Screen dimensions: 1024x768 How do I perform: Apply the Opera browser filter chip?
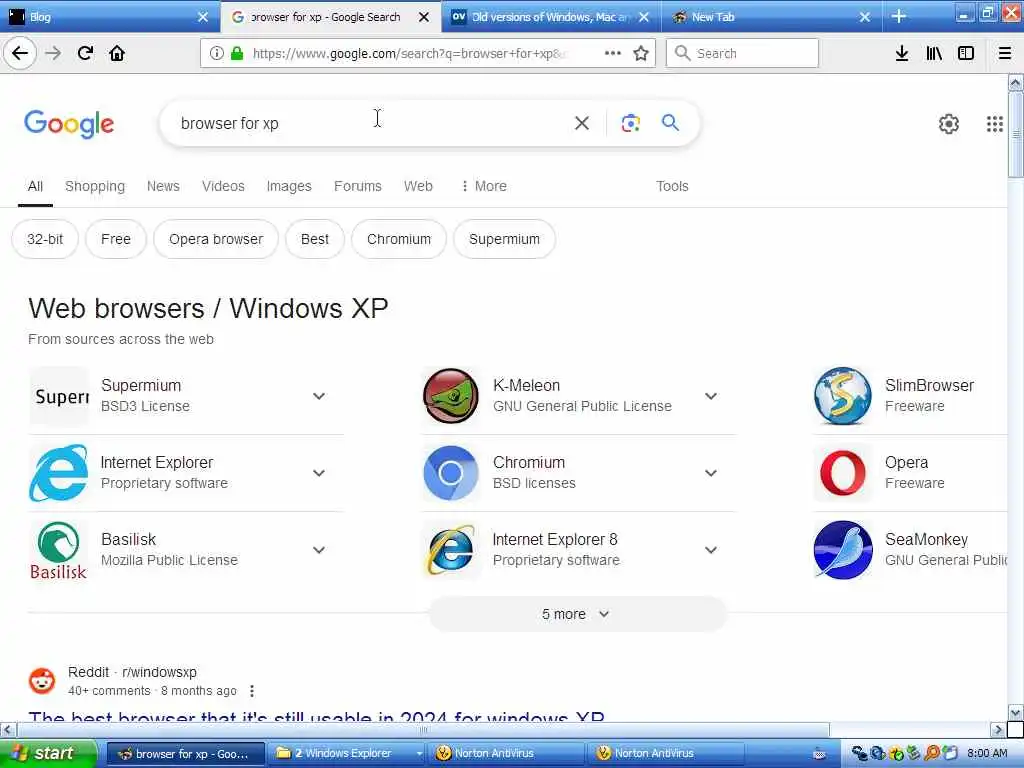[216, 239]
